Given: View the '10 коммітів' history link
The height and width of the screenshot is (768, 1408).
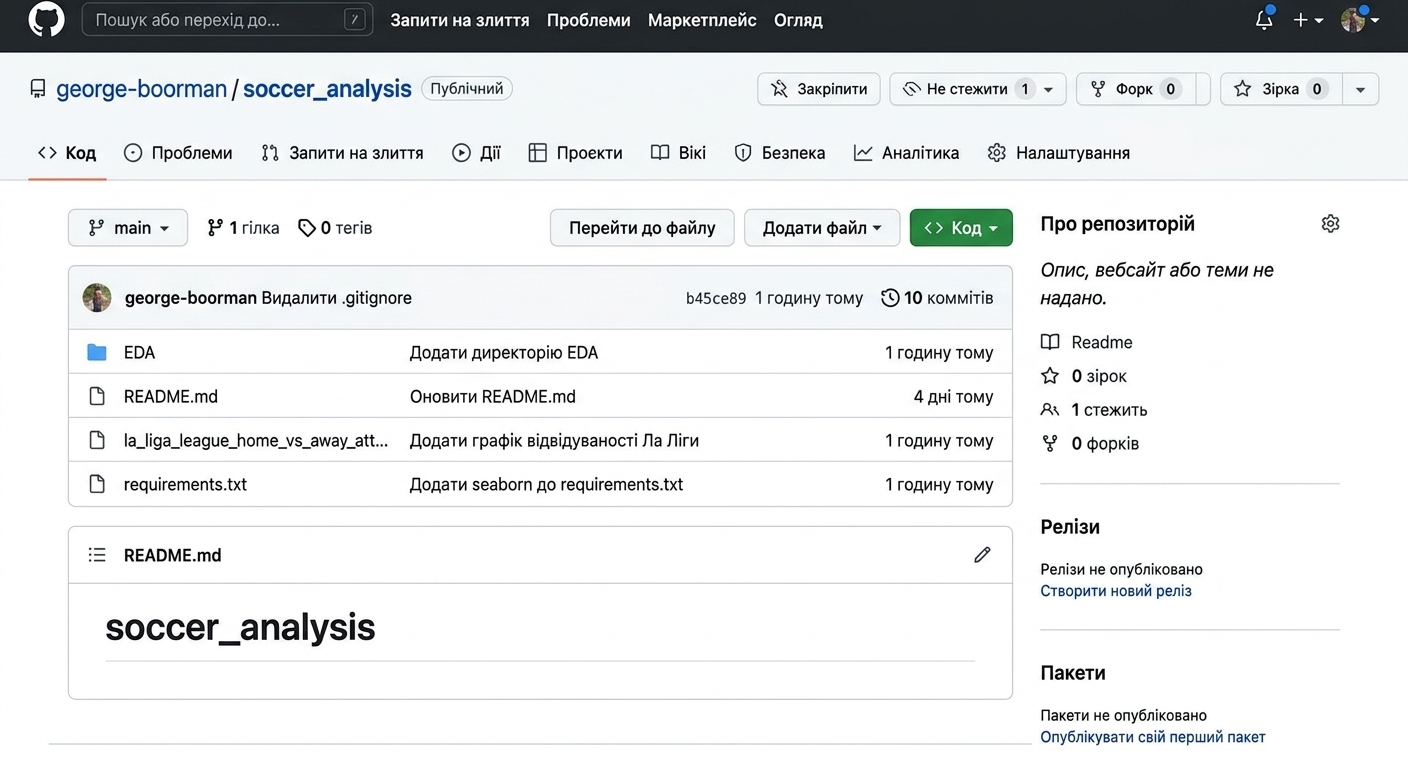Looking at the screenshot, I should [x=937, y=298].
